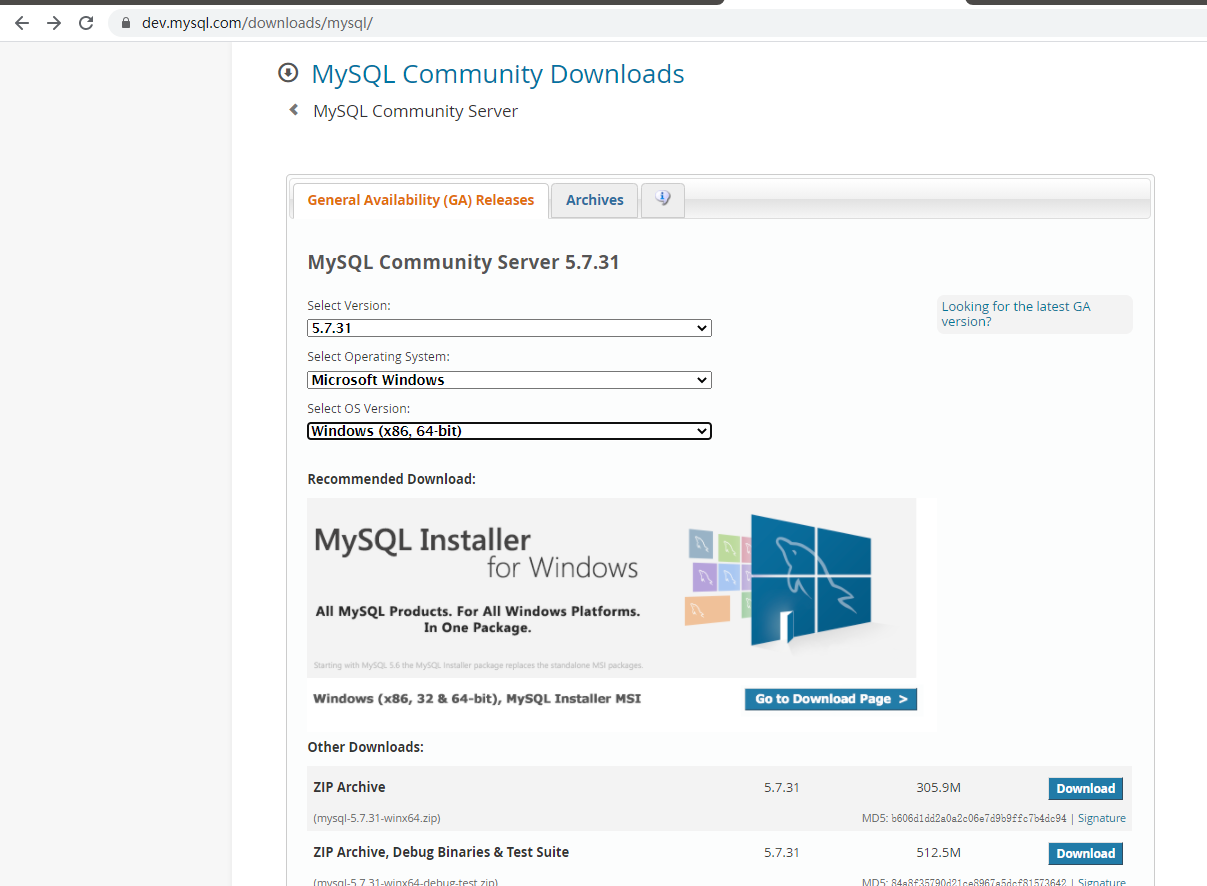Image resolution: width=1207 pixels, height=886 pixels.
Task: Click 'MySQL Community Server 5.7.31' heading
Action: coord(463,263)
